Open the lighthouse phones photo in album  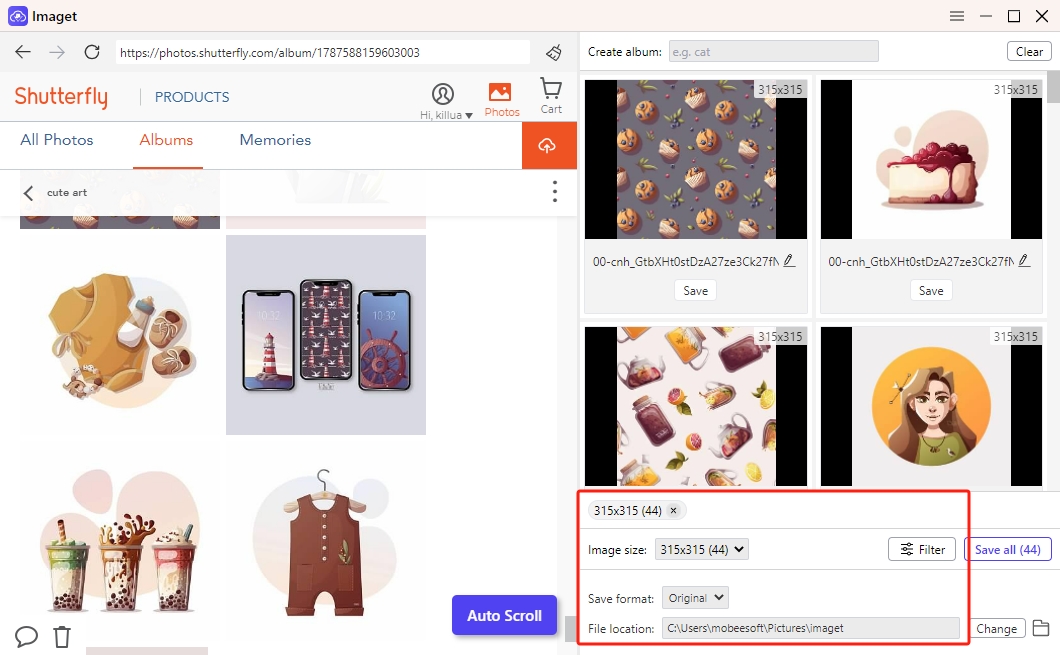[x=326, y=335]
